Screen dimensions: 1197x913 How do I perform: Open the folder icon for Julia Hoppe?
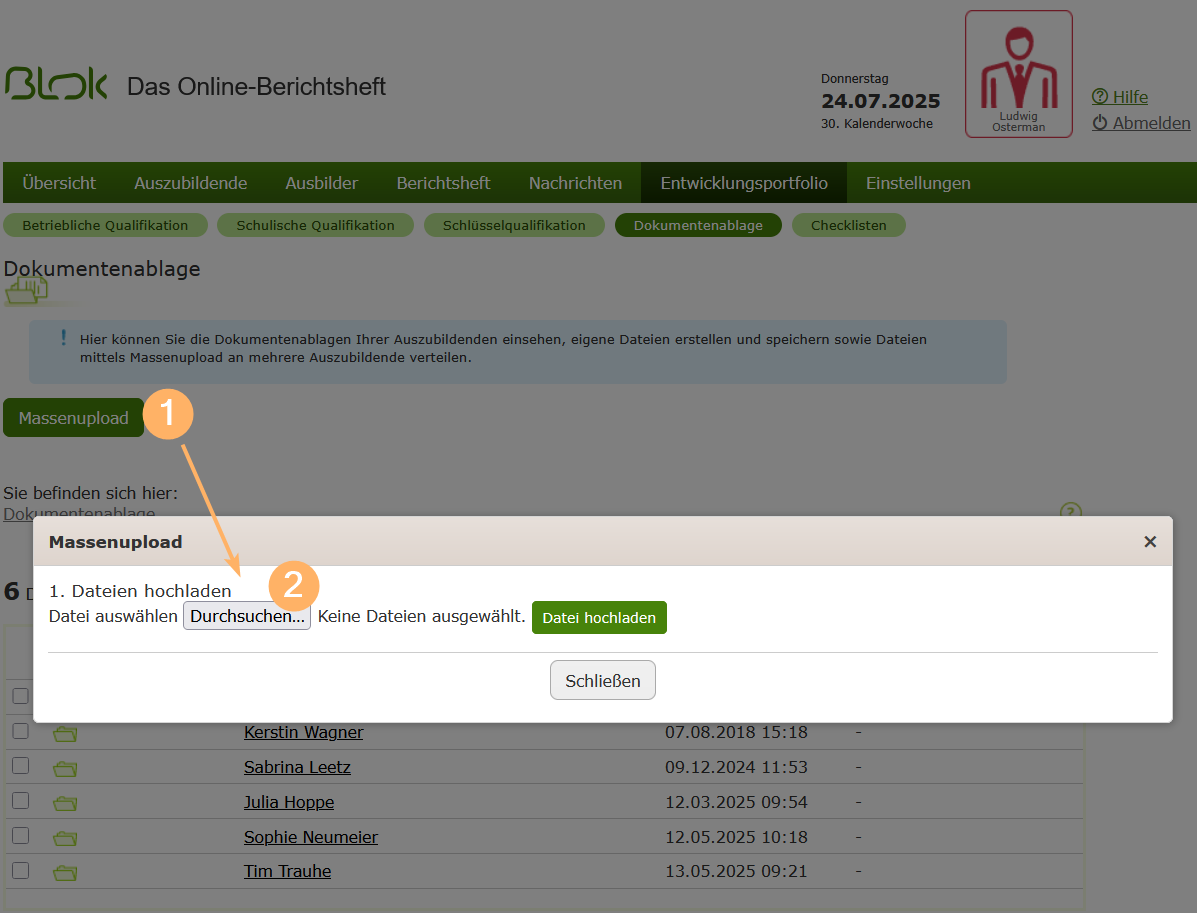pyautogui.click(x=65, y=803)
